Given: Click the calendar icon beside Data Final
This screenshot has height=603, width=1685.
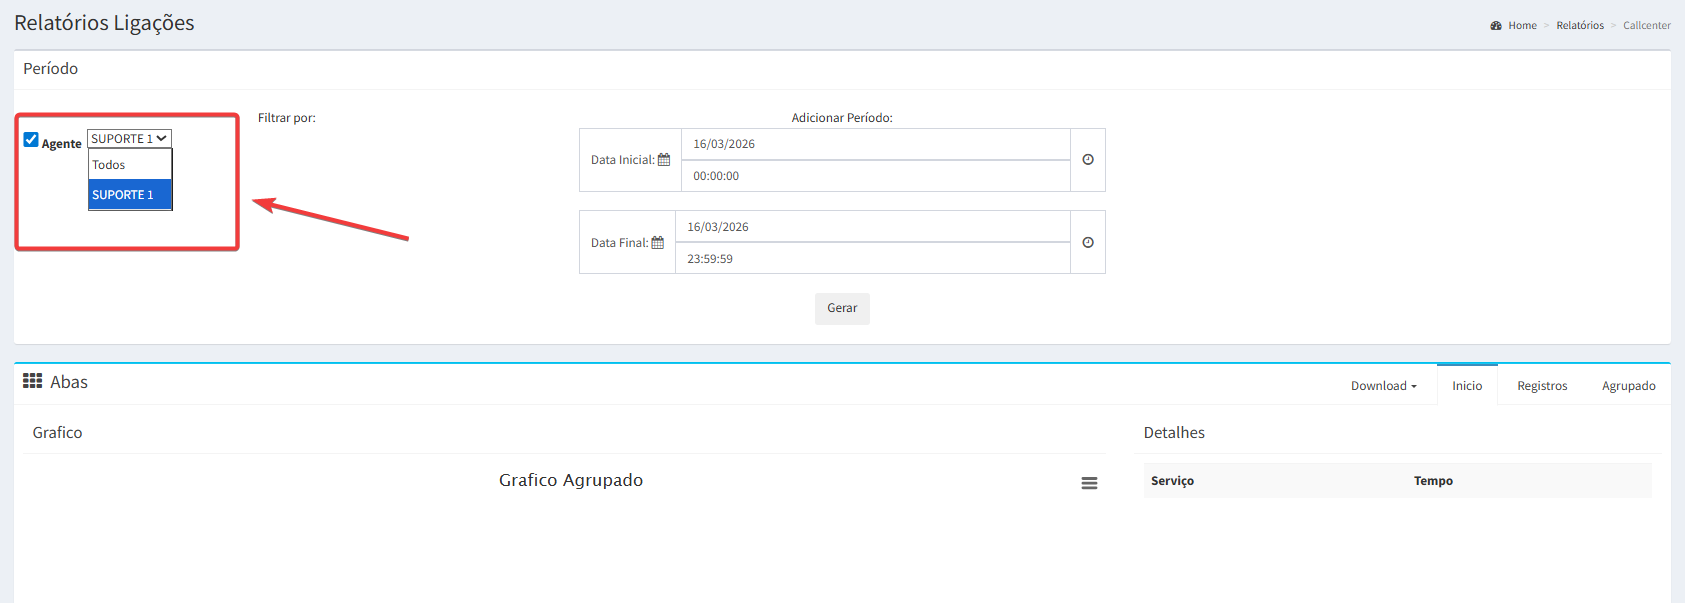Looking at the screenshot, I should 658,243.
